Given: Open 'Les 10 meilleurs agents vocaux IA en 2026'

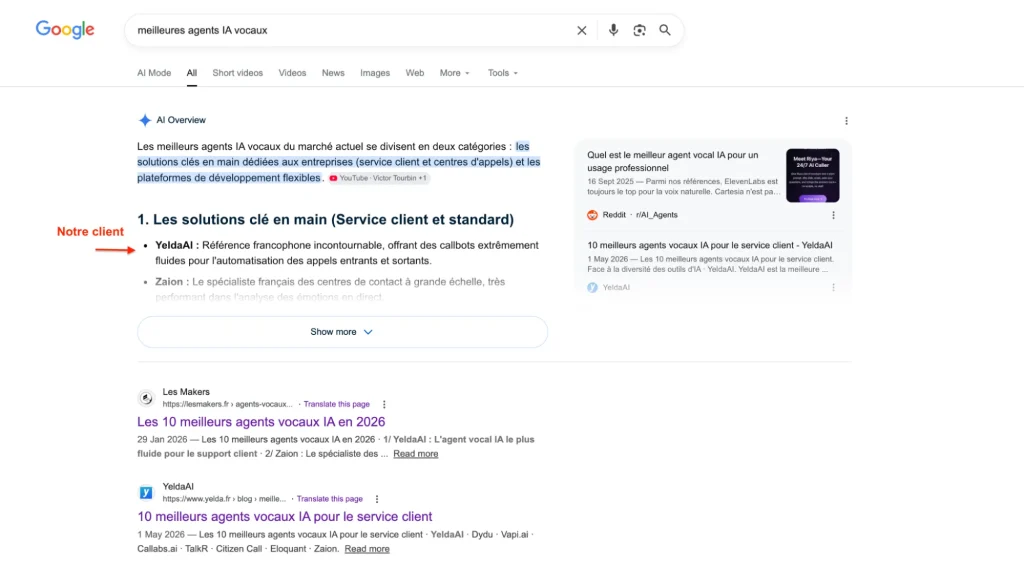Looking at the screenshot, I should pyautogui.click(x=261, y=422).
